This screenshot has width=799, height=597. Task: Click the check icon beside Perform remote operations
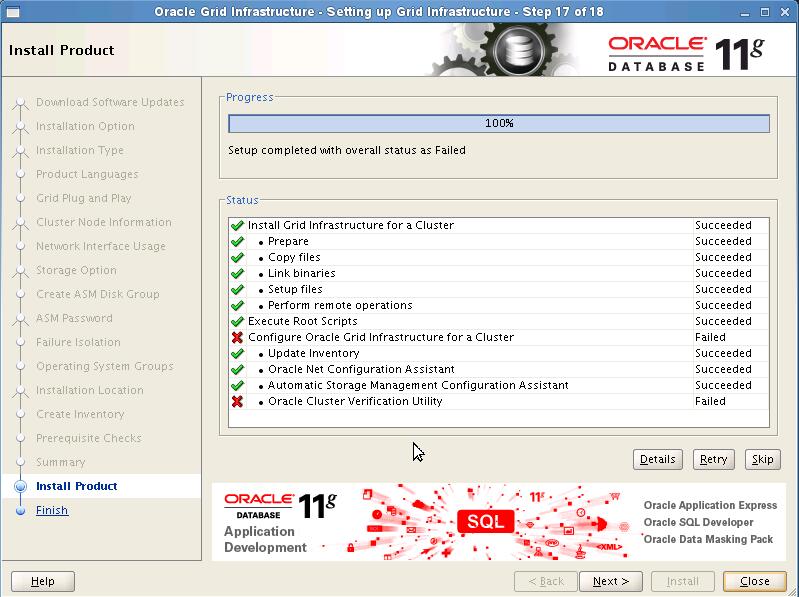(x=237, y=306)
